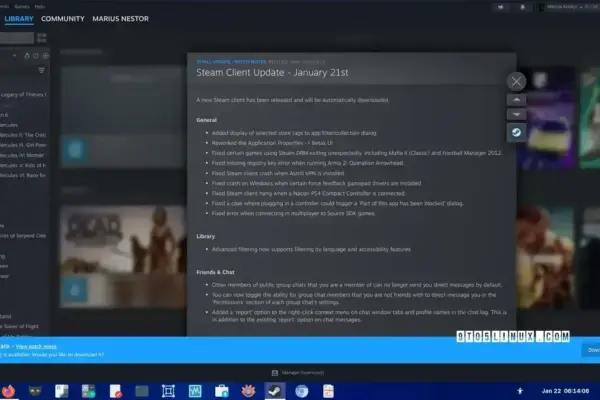Launch Firefox from the taskbar
This screenshot has height=400, width=600.
pos(8,391)
